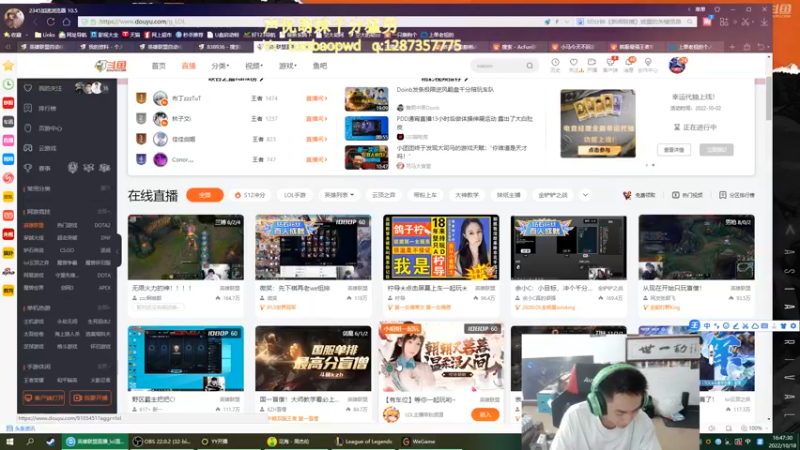Click the 赛事 trophy icon in sidebar

pos(28,168)
